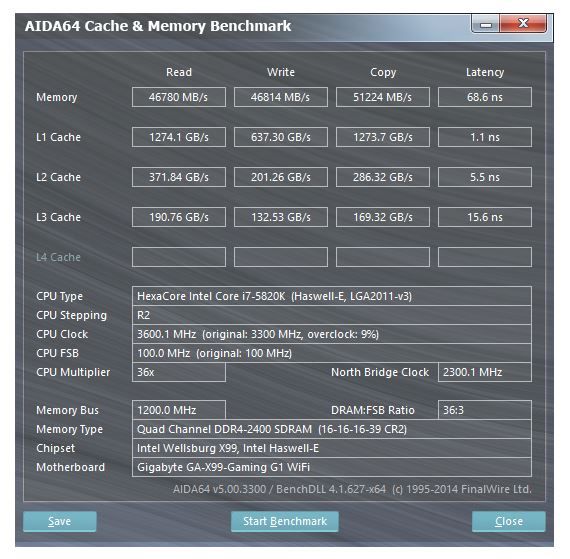
Task: Click L3 Cache write value 132.53 GB/s
Action: tap(281, 217)
